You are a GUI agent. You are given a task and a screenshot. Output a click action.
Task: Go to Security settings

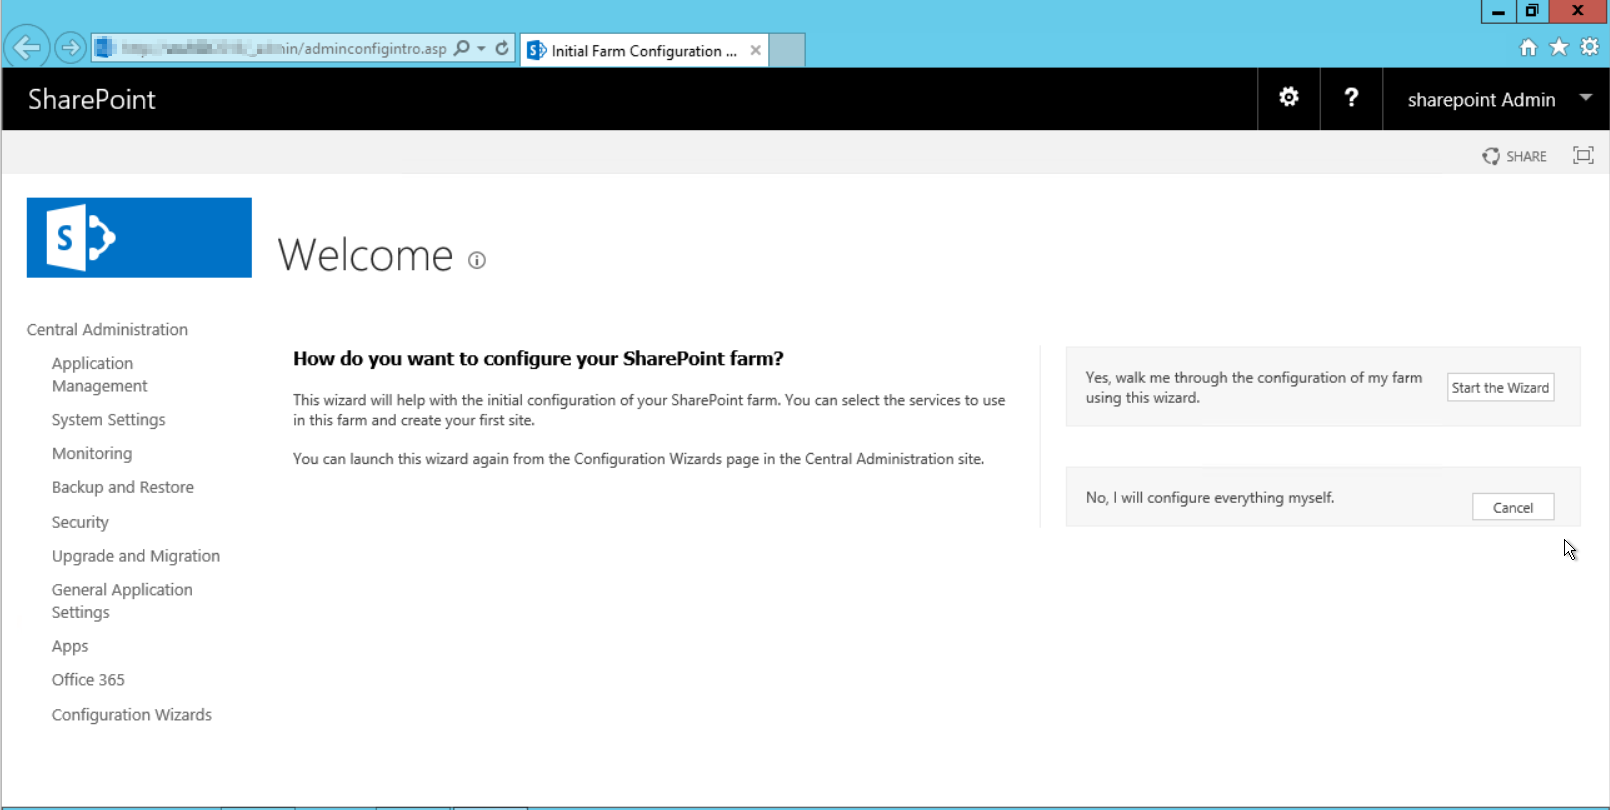(80, 522)
